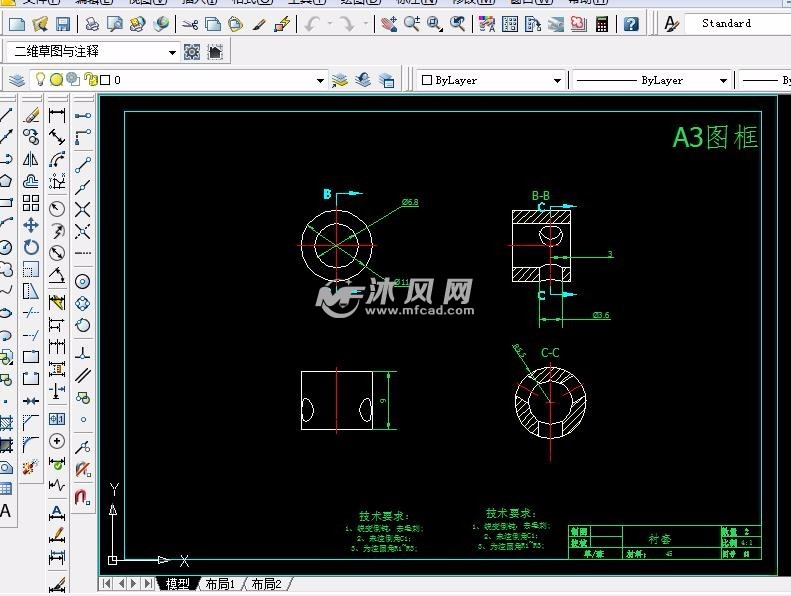This screenshot has height=596, width=791.
Task: Click the Array tool grid icon
Action: 31,203
